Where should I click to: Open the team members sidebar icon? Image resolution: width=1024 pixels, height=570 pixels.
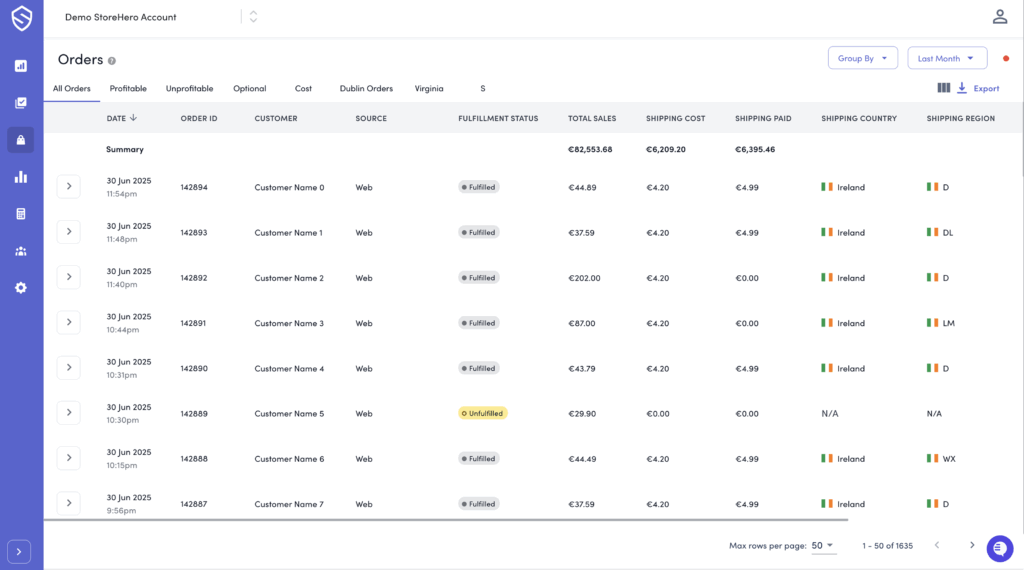[21, 251]
